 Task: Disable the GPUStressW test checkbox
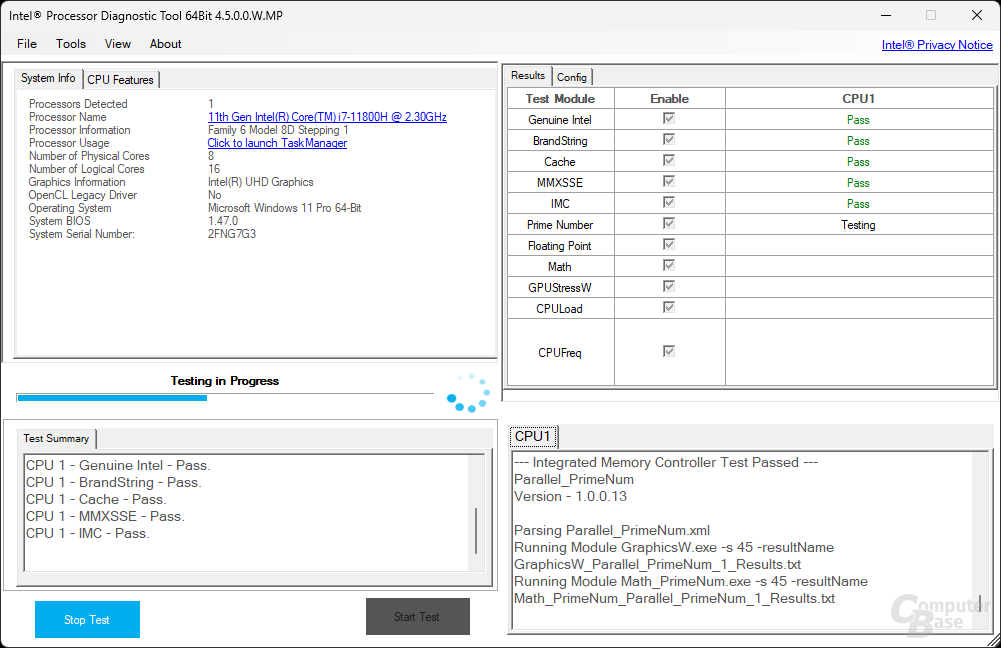click(668, 287)
